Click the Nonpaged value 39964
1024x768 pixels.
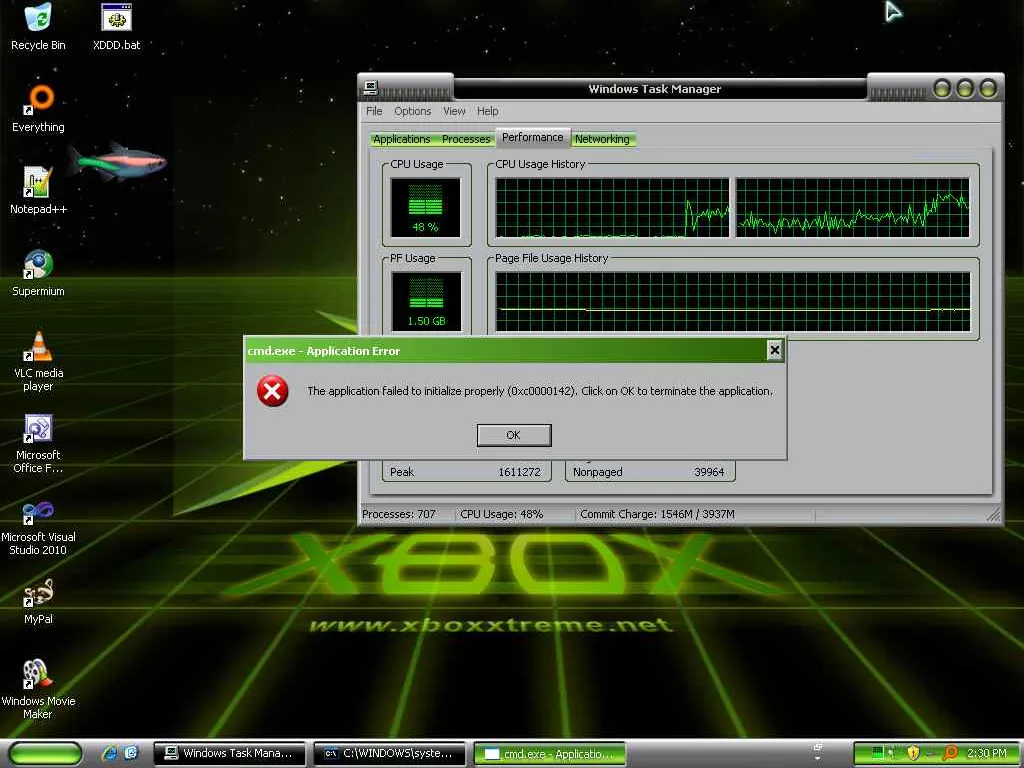click(x=709, y=472)
